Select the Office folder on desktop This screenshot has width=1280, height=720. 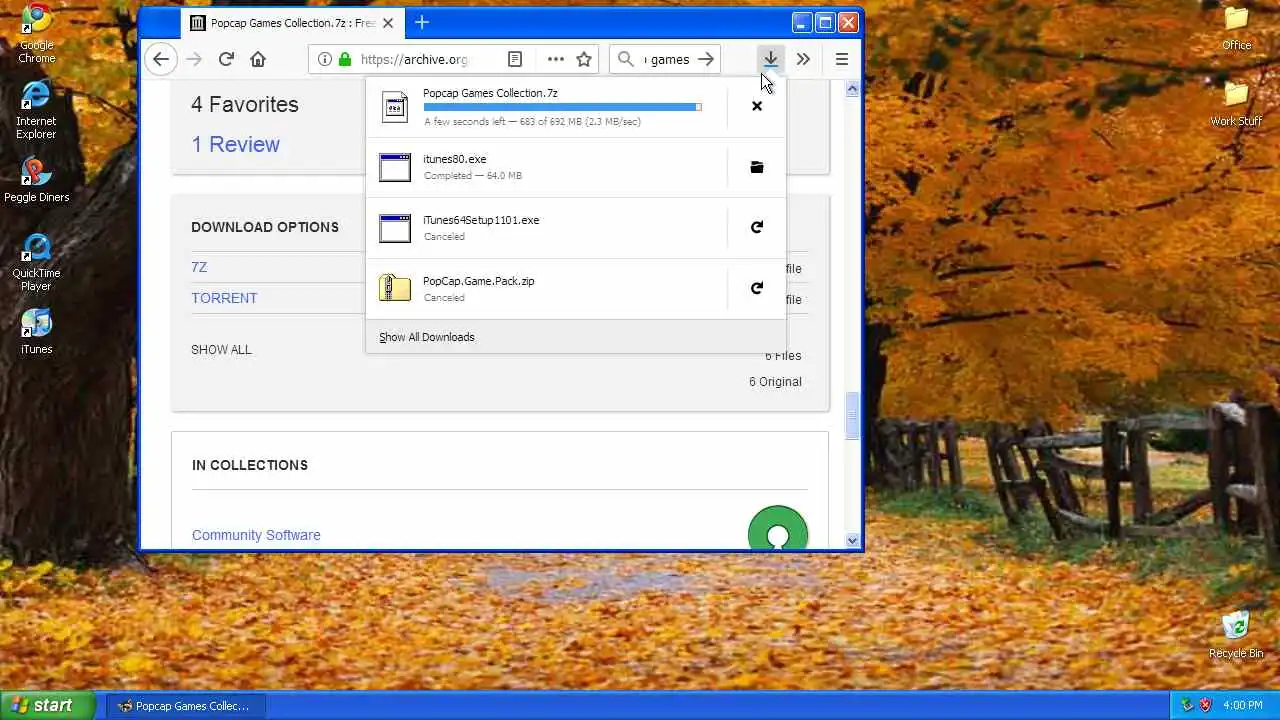1237,28
